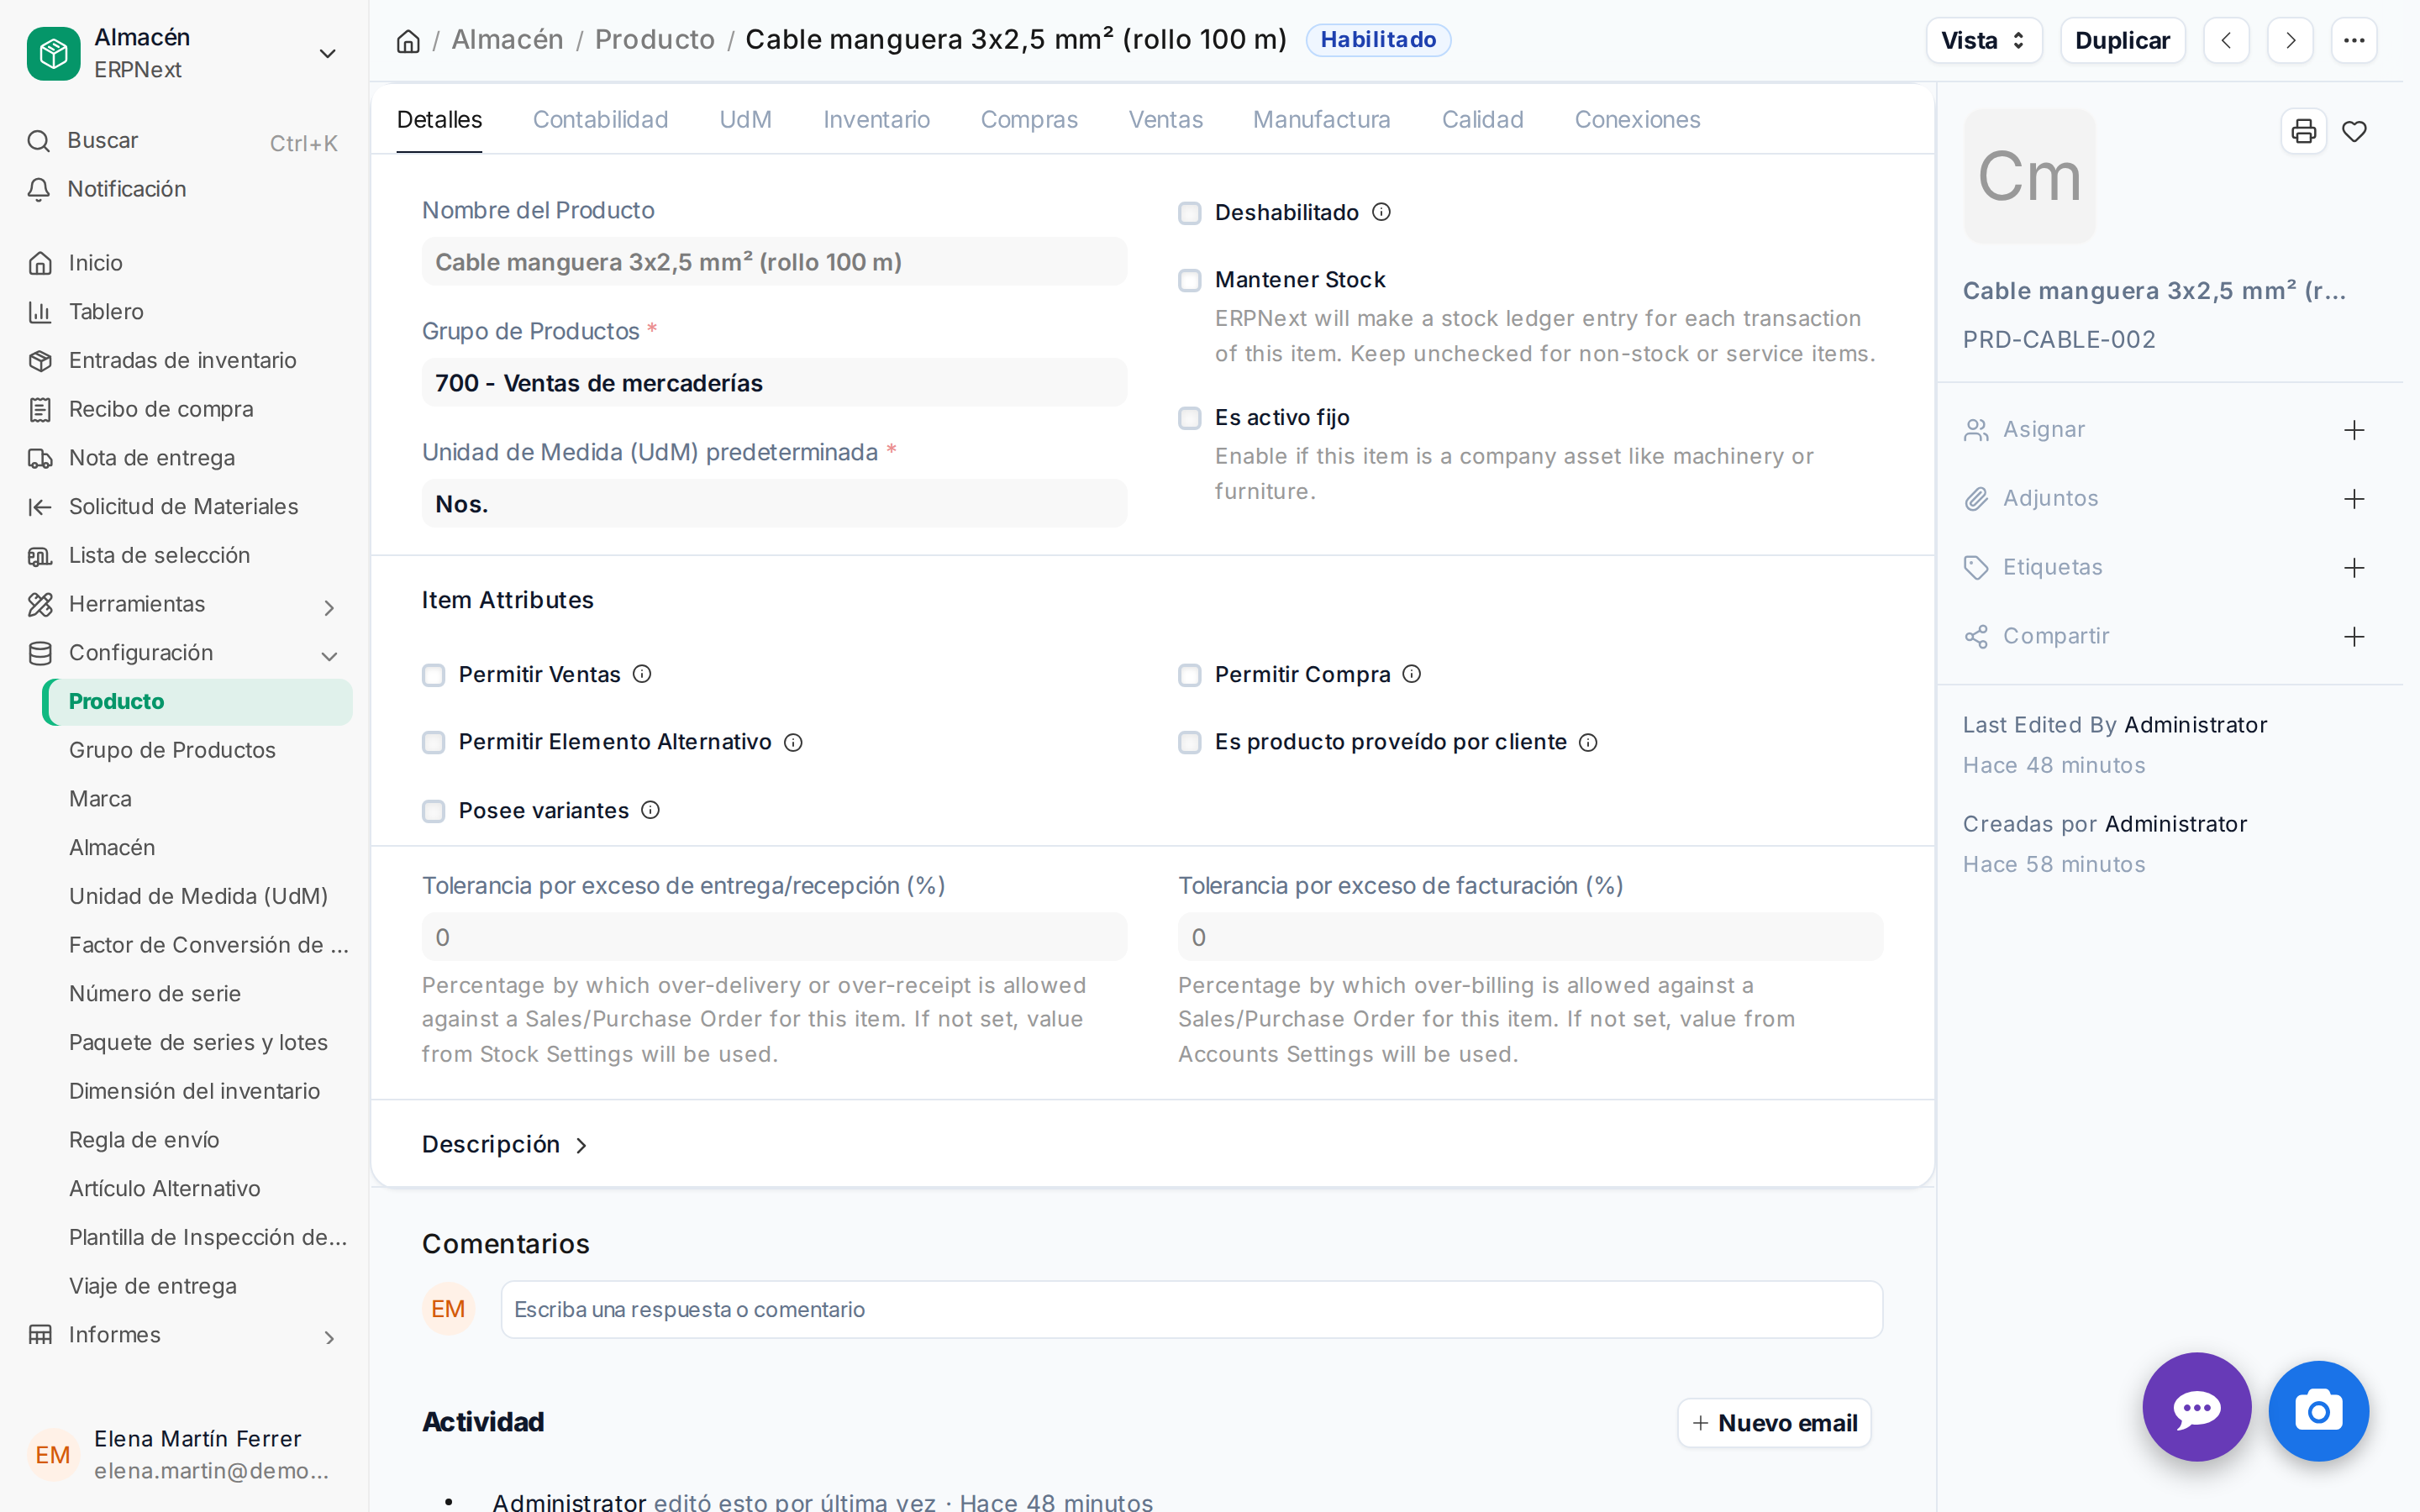Mark product as favorite with heart icon

(x=2354, y=131)
